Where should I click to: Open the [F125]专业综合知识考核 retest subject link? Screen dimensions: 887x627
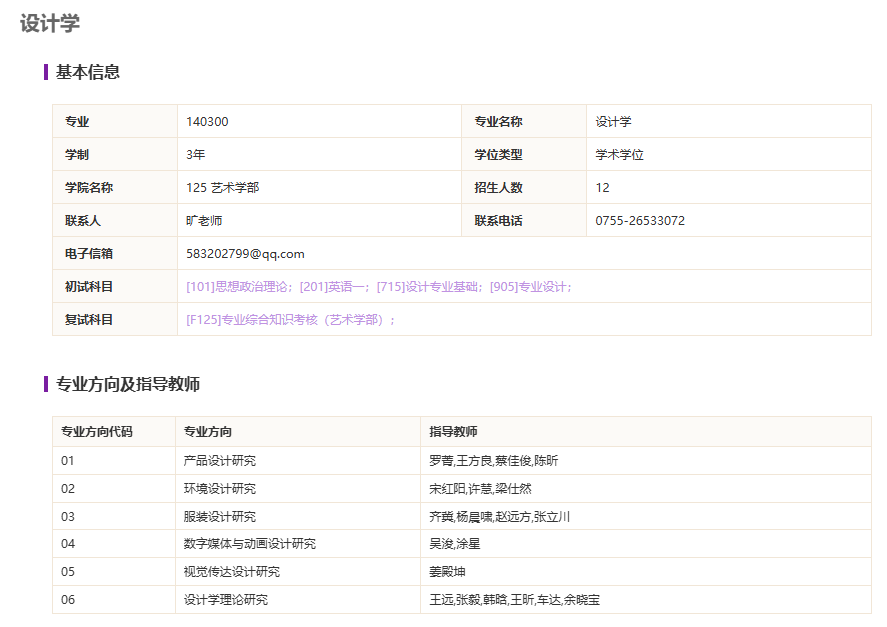[x=290, y=320]
